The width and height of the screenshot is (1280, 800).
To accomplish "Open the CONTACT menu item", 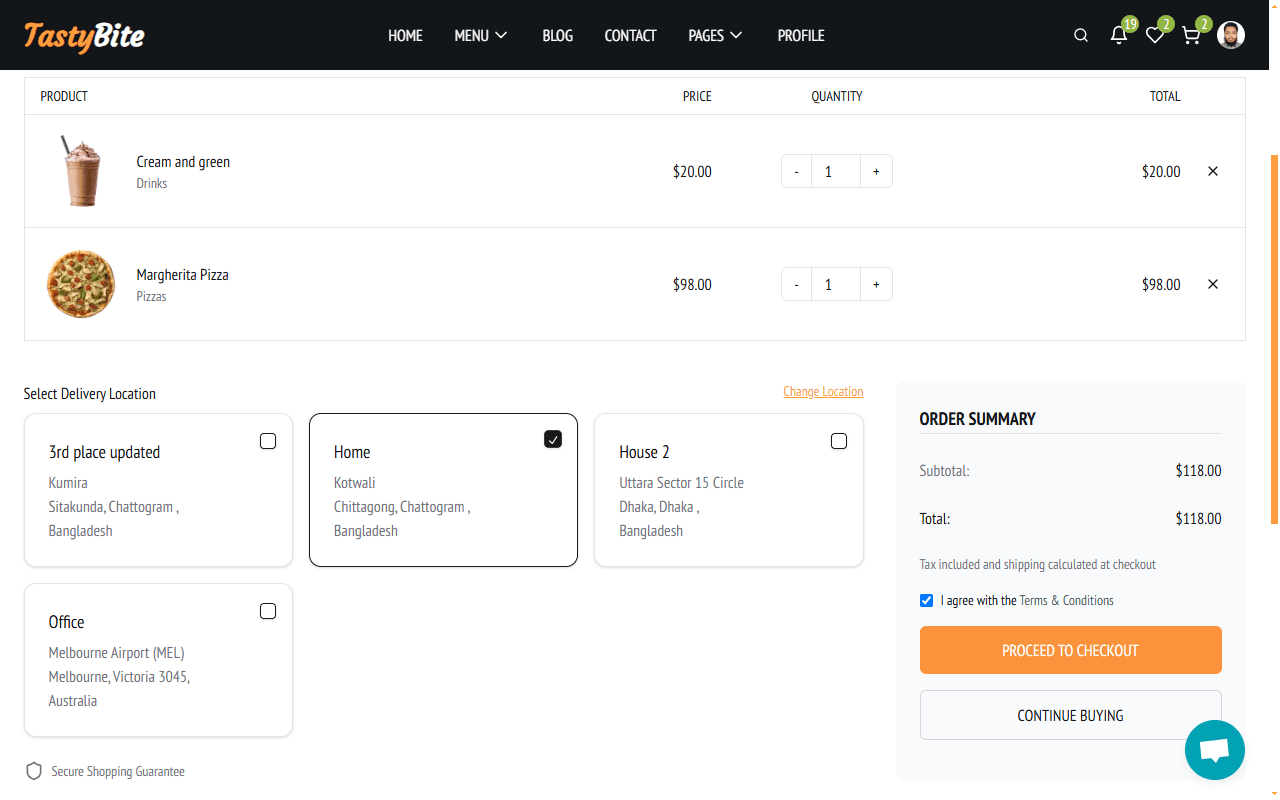I will [x=630, y=36].
